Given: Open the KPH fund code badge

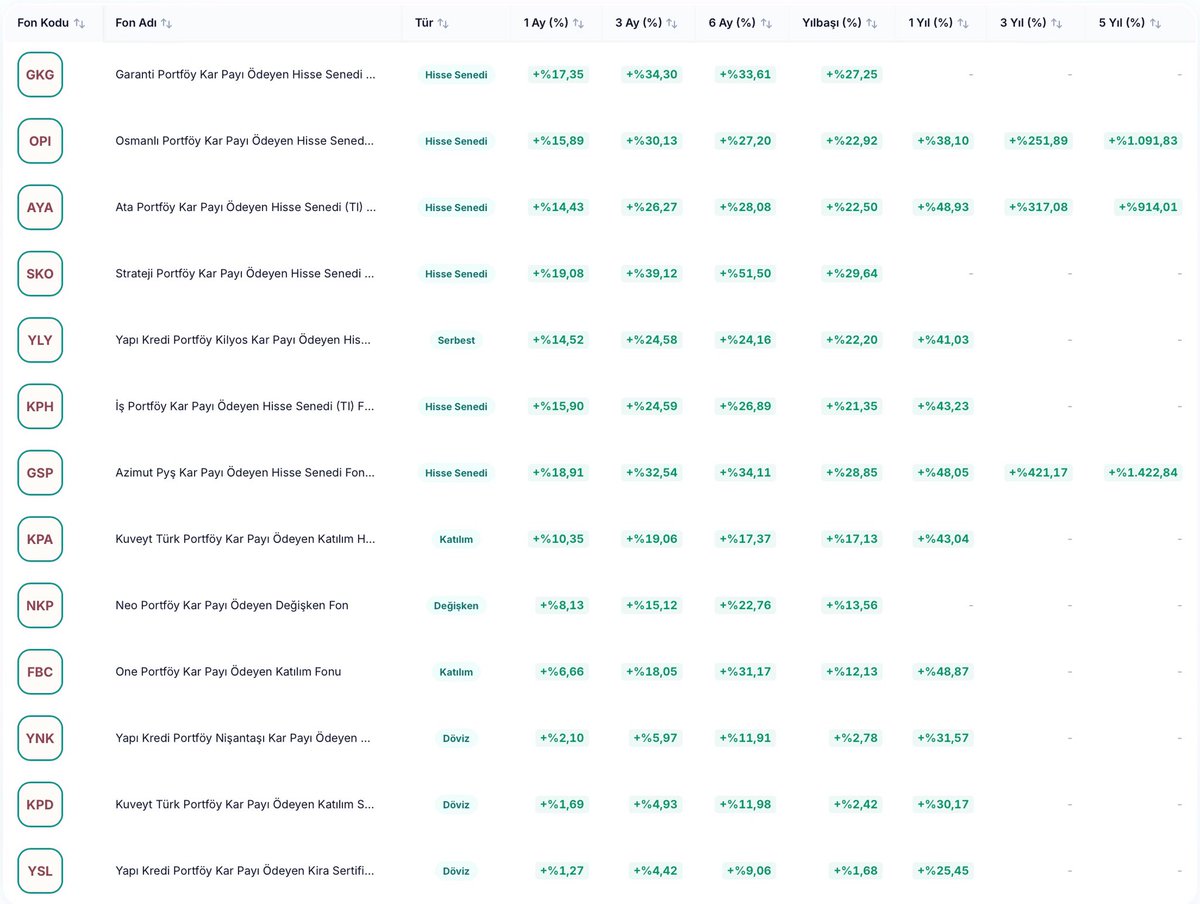Looking at the screenshot, I should point(40,406).
